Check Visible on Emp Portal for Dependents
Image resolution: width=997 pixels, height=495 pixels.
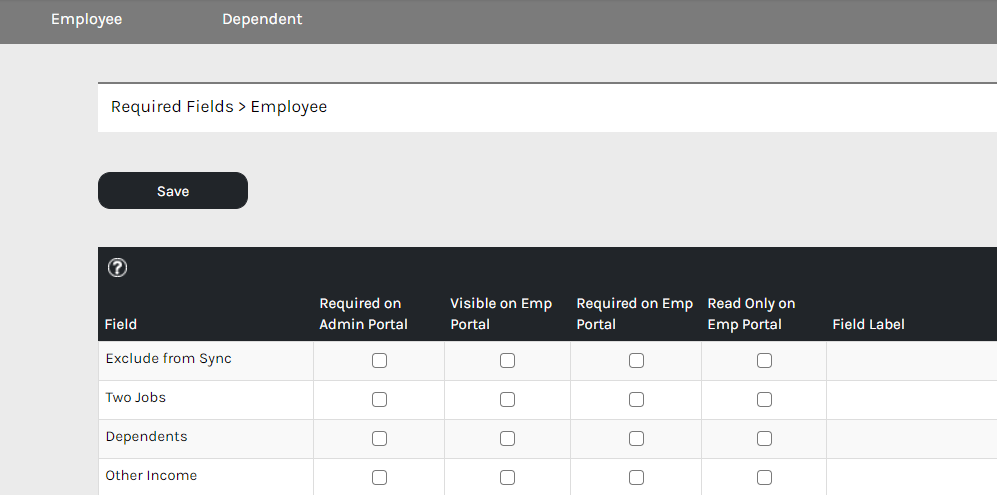click(x=507, y=438)
